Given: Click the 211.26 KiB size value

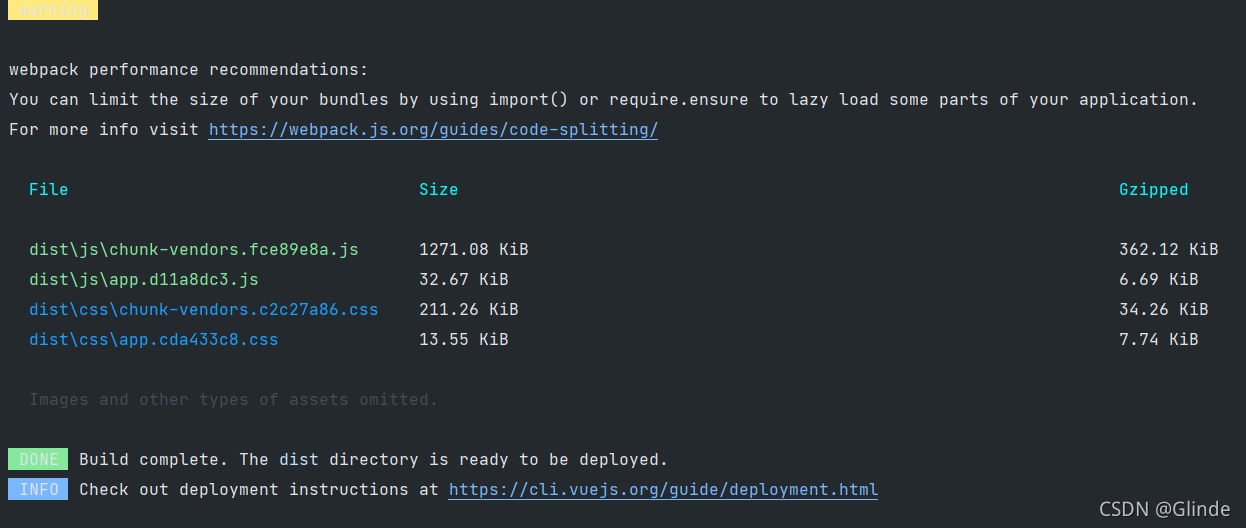Looking at the screenshot, I should (469, 310).
